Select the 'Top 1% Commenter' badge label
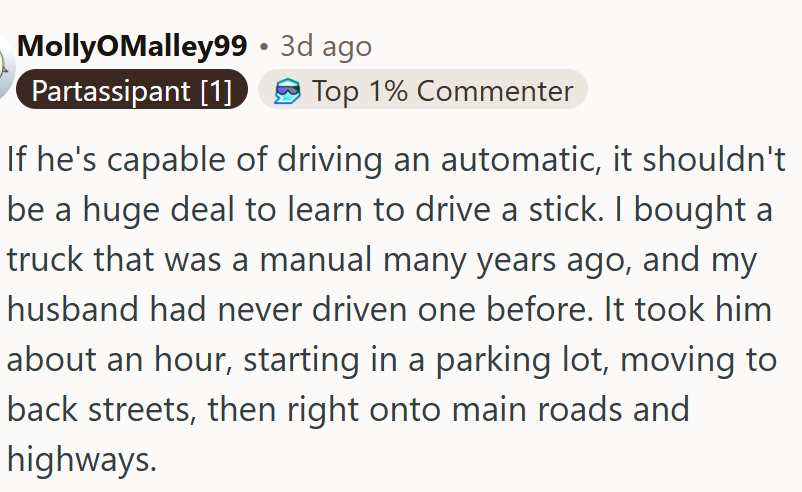The width and height of the screenshot is (802, 492). (442, 92)
